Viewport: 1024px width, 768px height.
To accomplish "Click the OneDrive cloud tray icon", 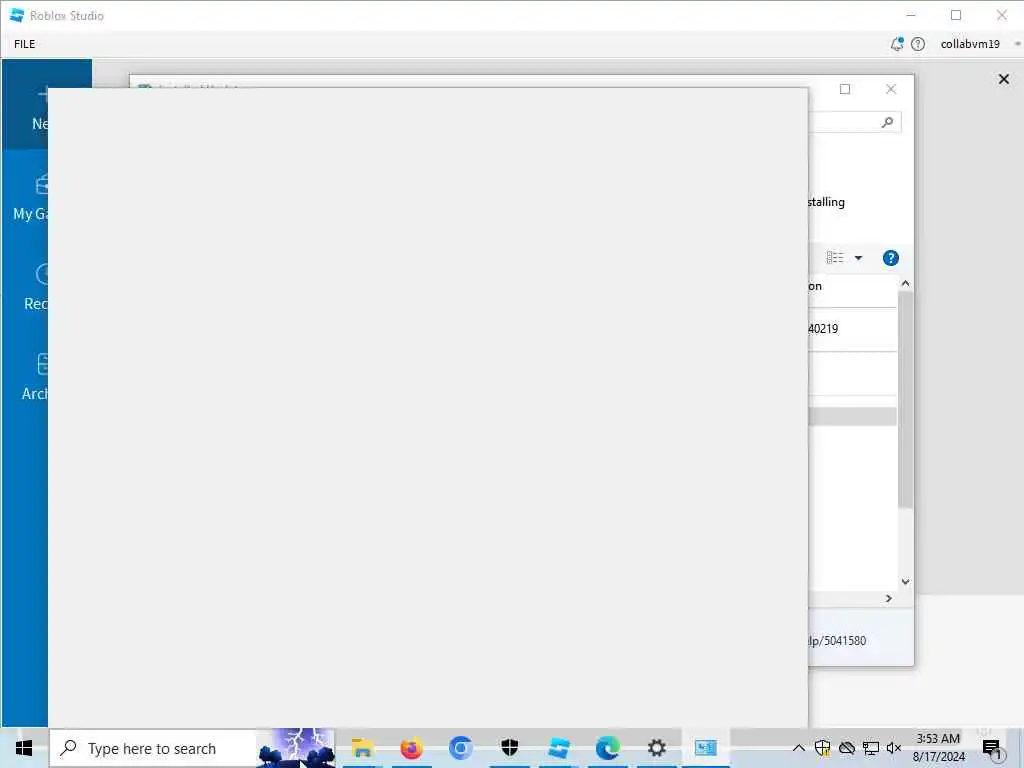I will tap(847, 748).
